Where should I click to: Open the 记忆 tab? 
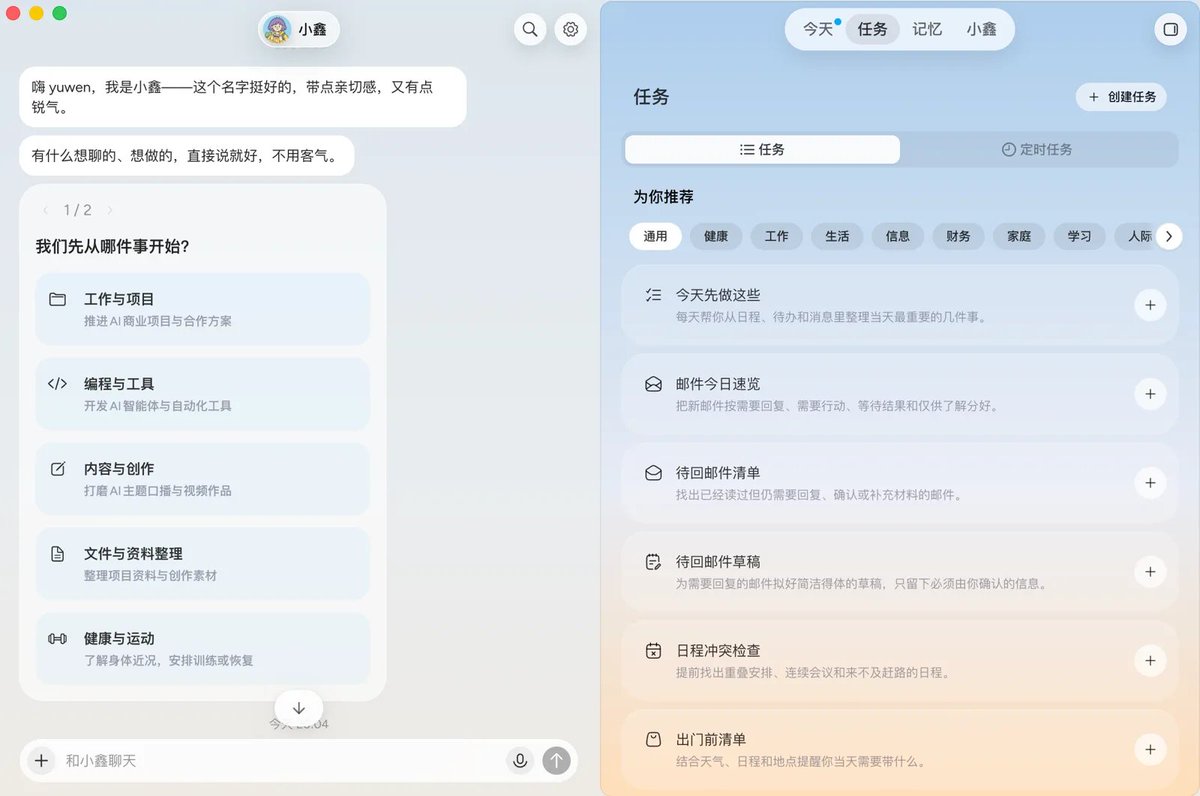[x=927, y=30]
